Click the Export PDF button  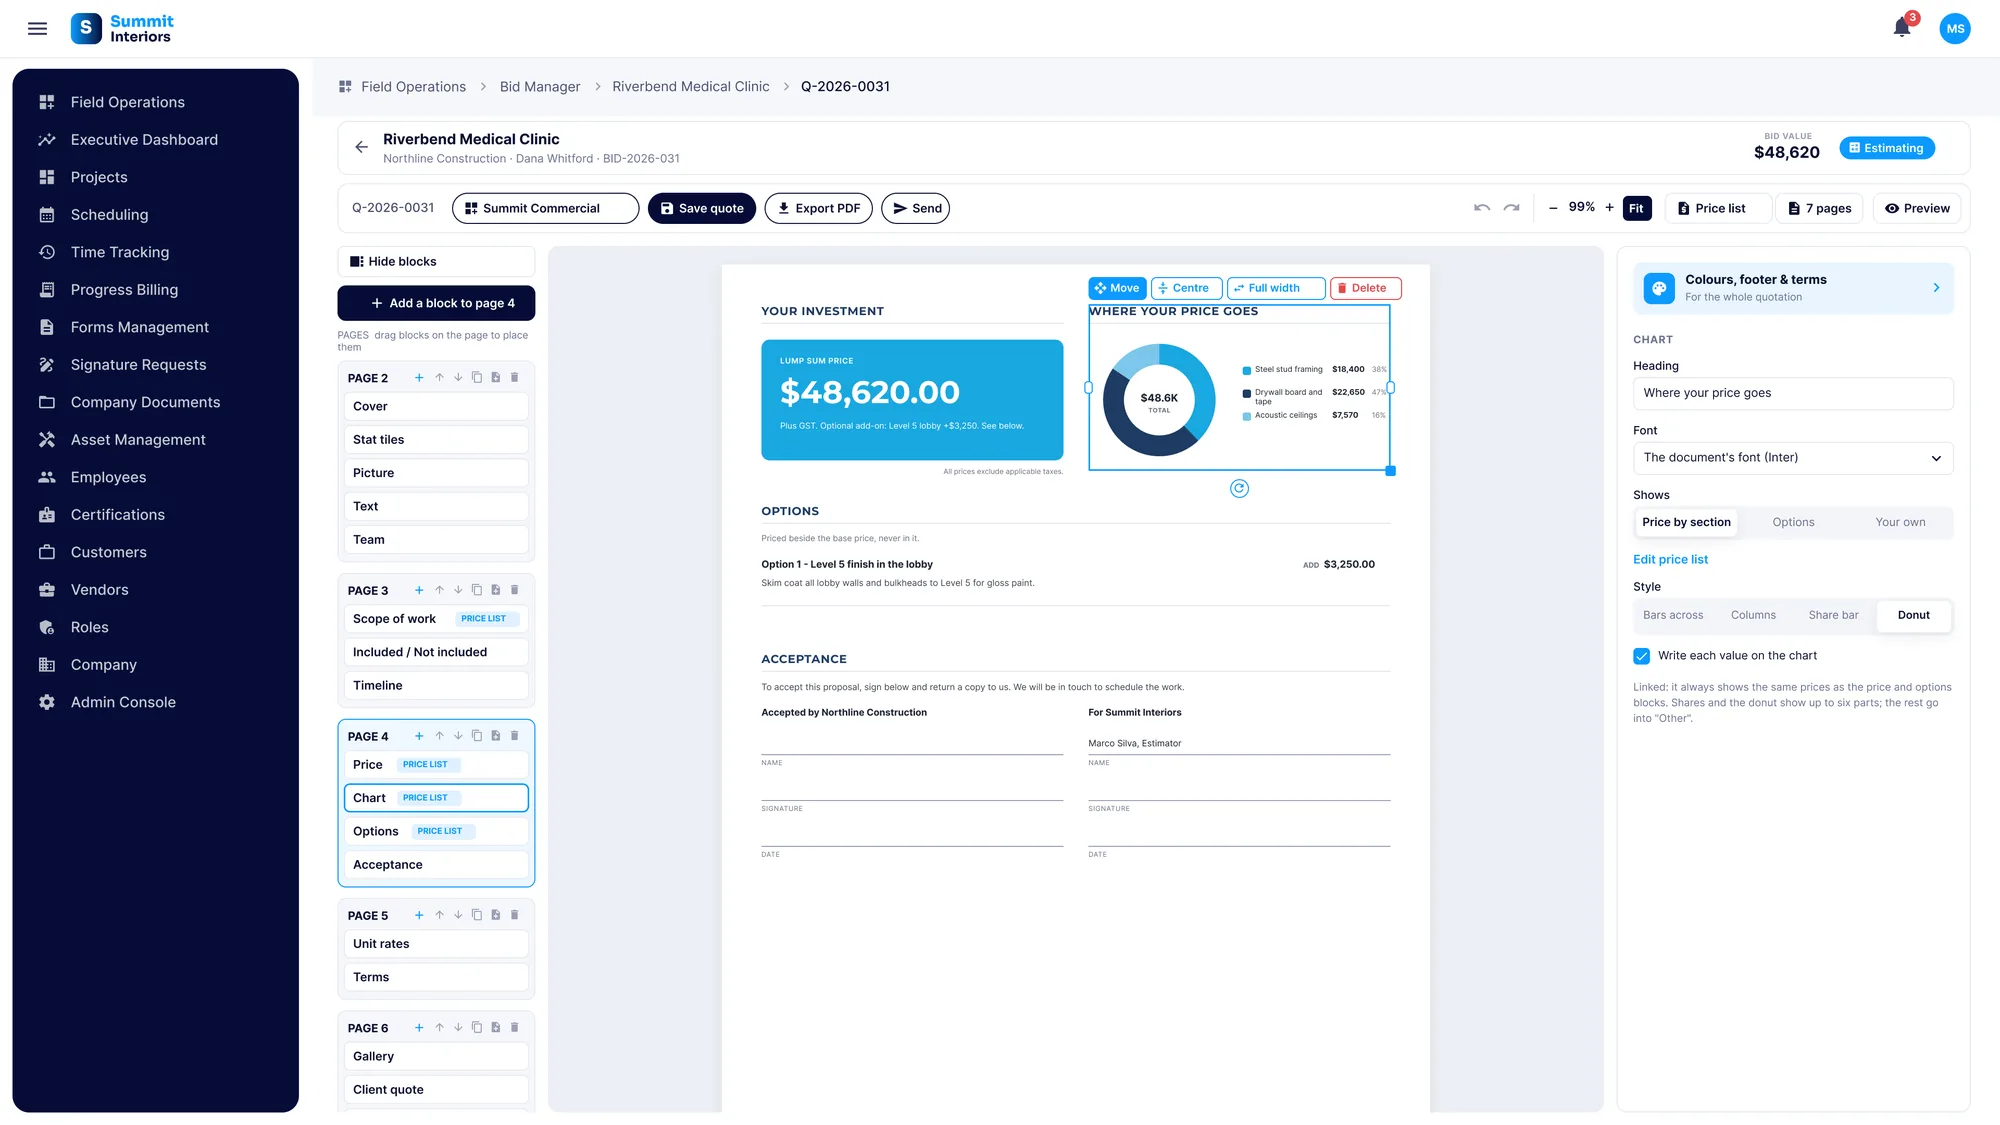(818, 208)
